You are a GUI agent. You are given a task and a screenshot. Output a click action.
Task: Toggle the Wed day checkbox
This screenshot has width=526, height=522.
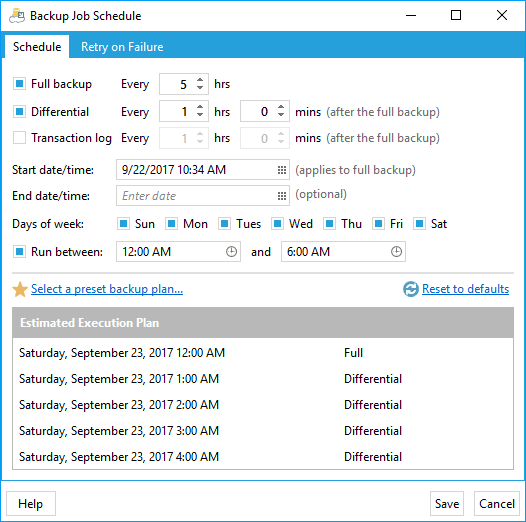pos(277,224)
